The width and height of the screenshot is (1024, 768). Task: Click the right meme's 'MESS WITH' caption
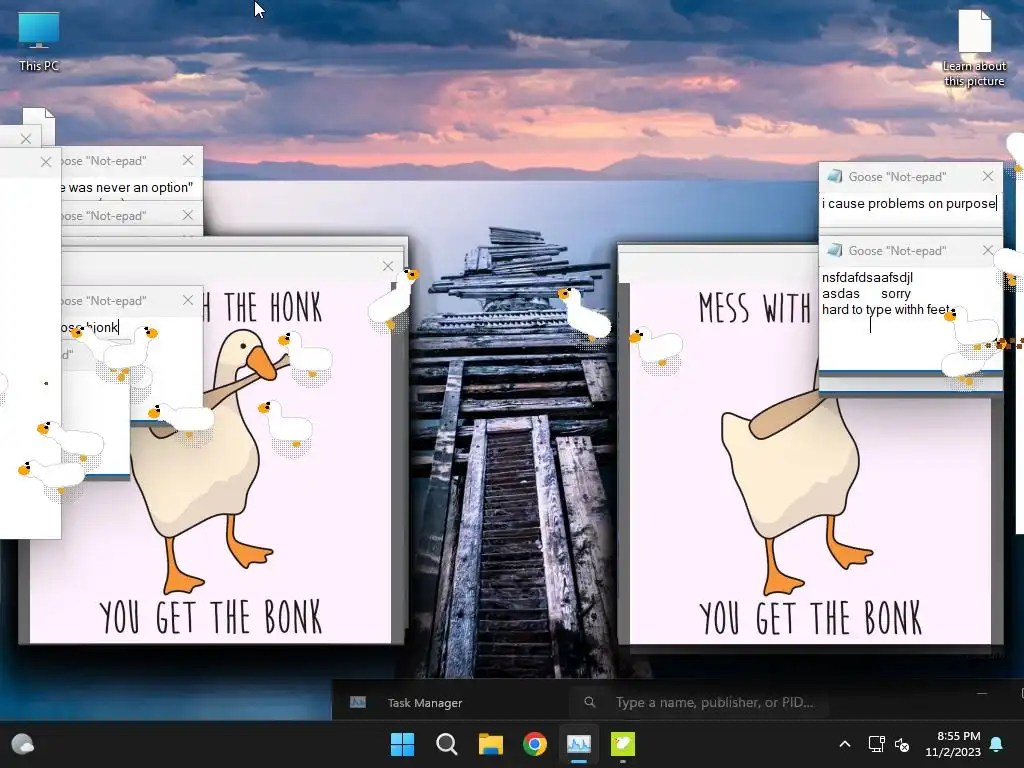pyautogui.click(x=754, y=308)
